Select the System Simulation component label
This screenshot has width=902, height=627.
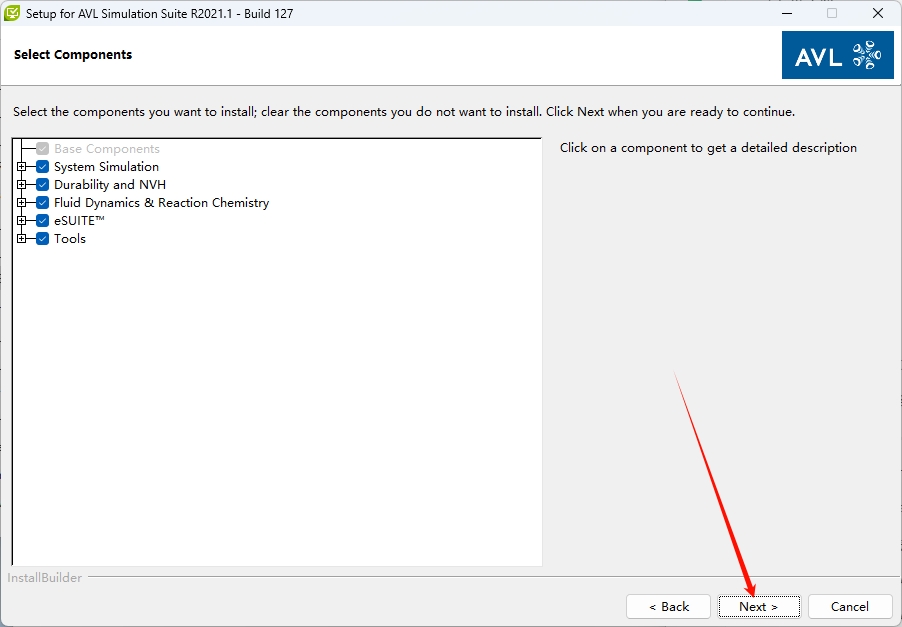click(106, 167)
